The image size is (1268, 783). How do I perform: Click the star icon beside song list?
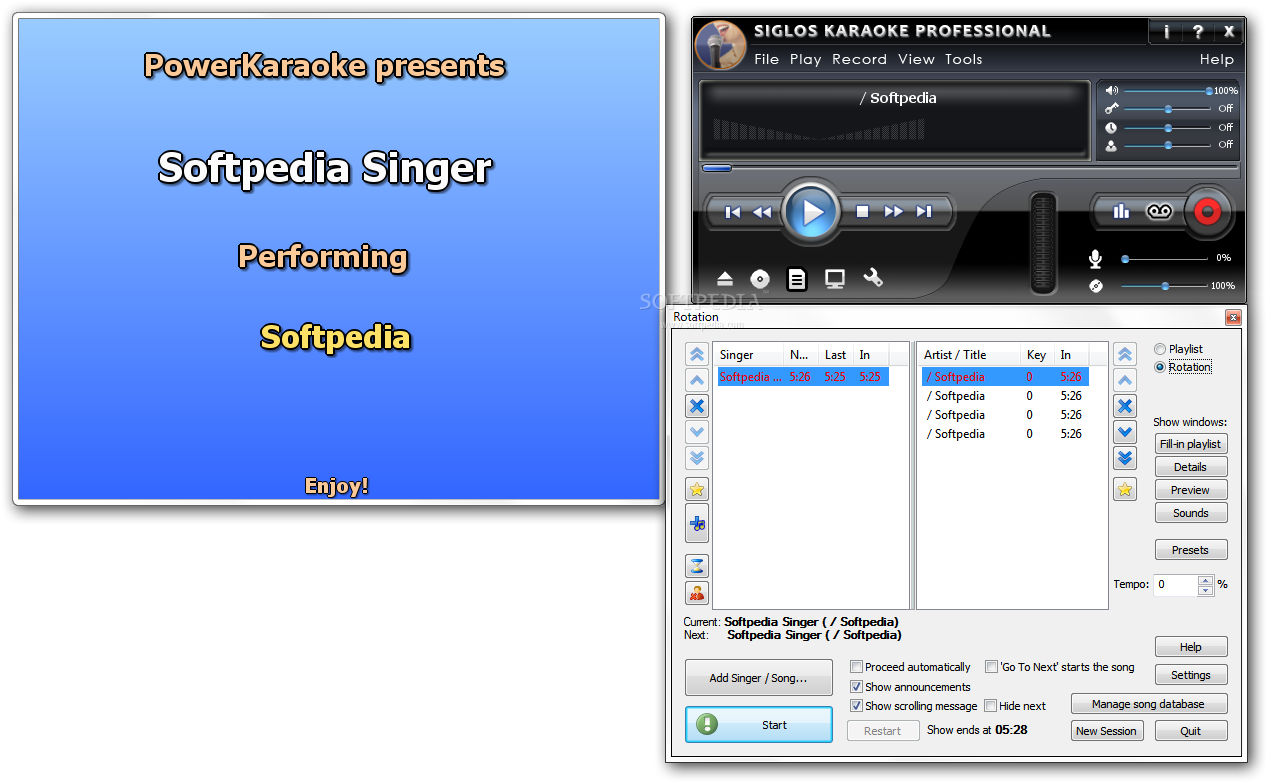click(x=1125, y=489)
